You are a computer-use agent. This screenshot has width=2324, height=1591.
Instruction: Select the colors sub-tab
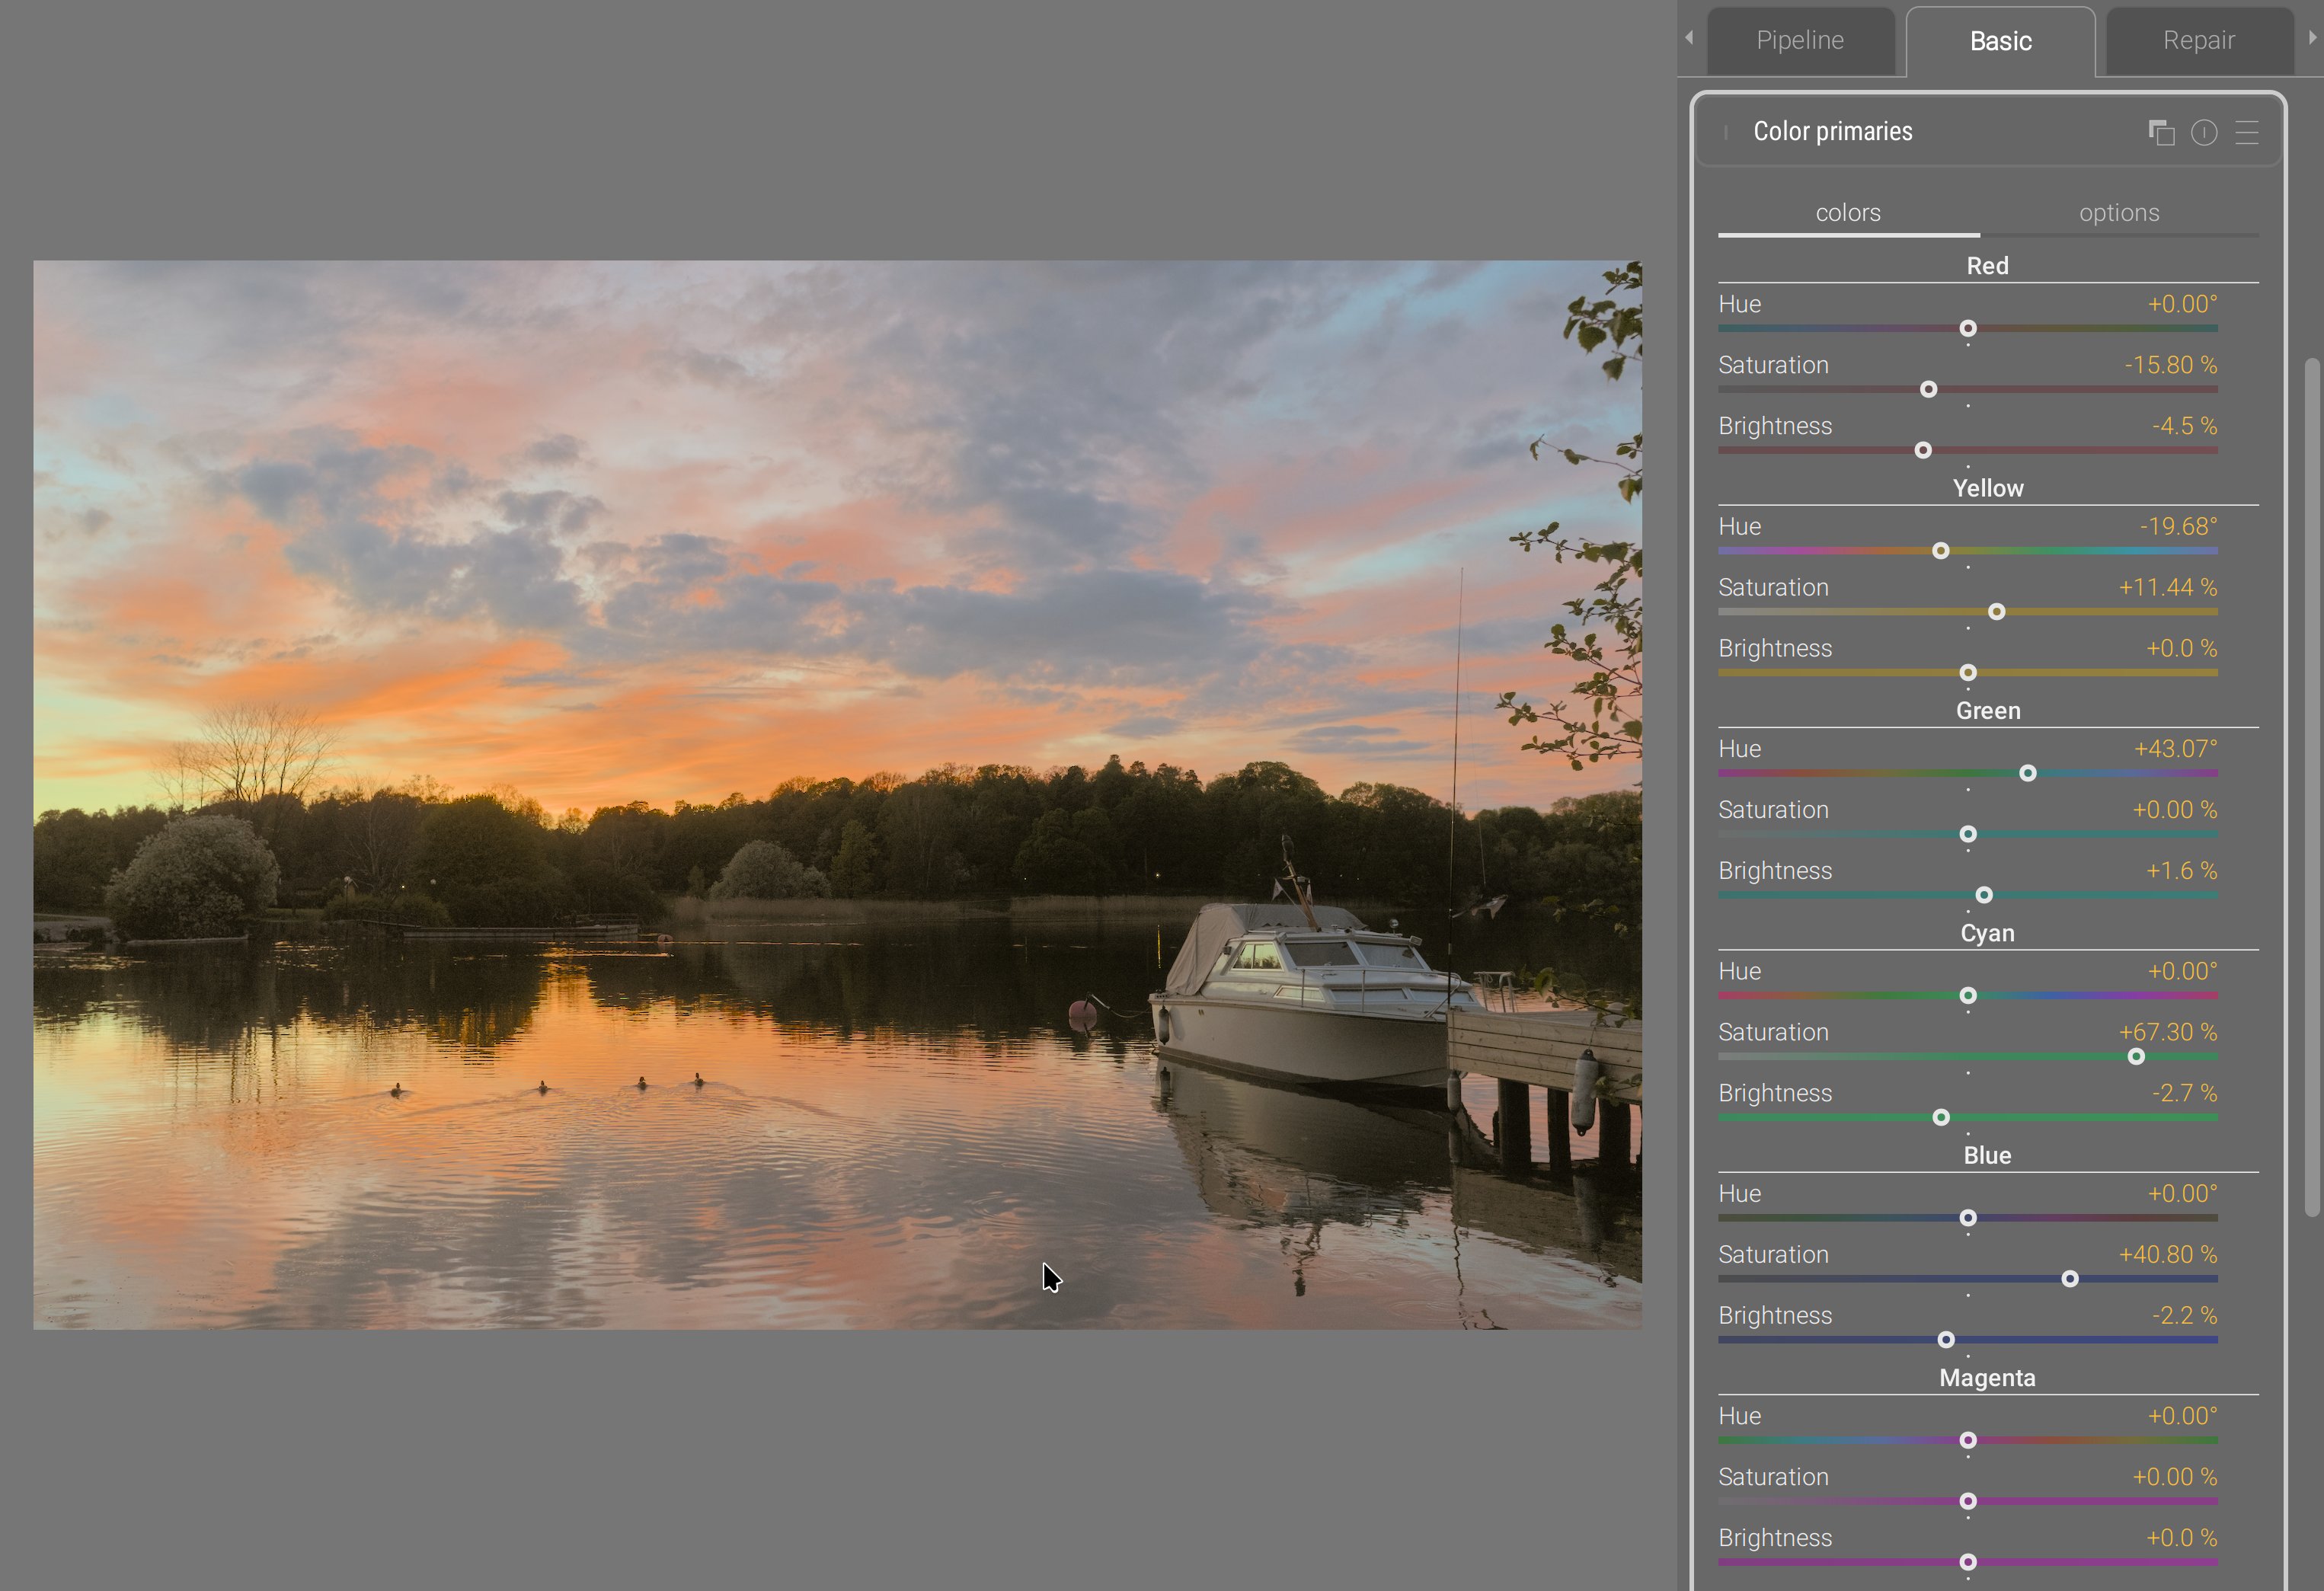point(1847,213)
